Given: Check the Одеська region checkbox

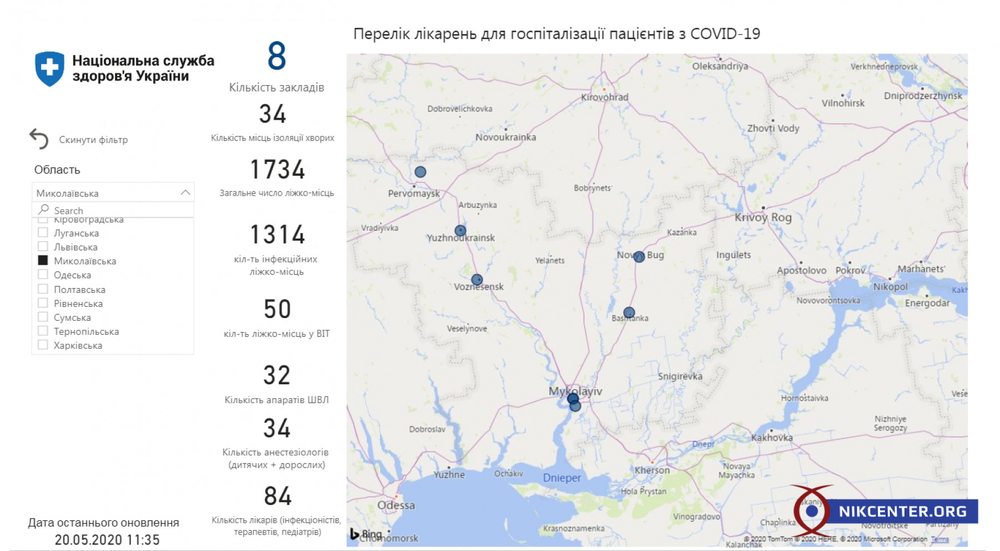Looking at the screenshot, I should tap(43, 275).
